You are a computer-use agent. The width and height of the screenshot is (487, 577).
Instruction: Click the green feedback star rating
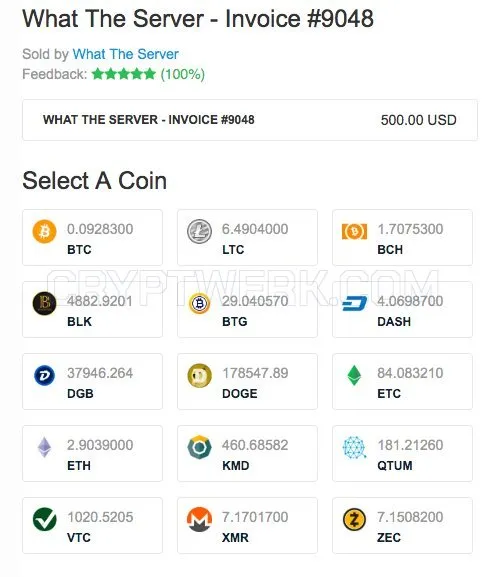pos(124,74)
